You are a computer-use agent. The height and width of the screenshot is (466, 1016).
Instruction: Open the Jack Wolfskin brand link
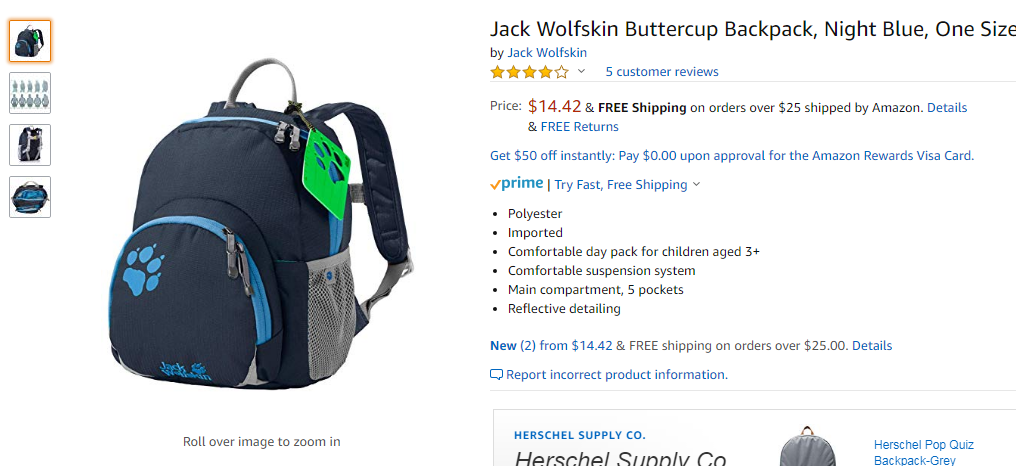(547, 52)
